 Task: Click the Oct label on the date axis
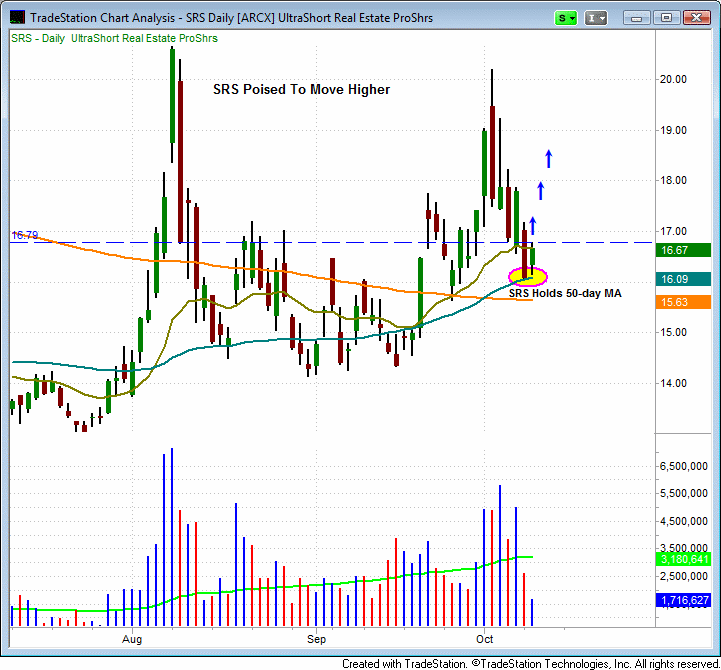coord(484,639)
